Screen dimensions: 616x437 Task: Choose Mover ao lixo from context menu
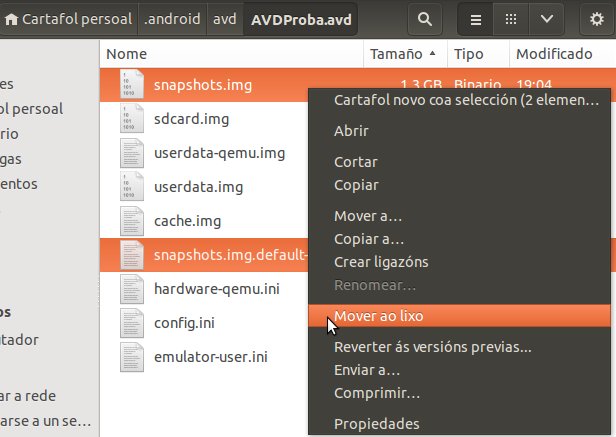tap(460, 316)
